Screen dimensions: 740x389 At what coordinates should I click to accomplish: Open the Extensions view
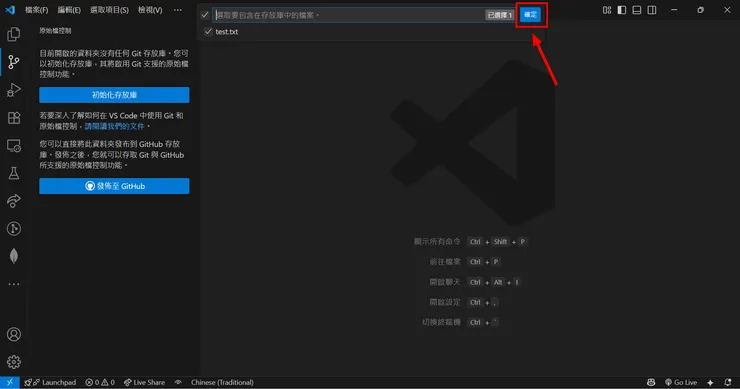coord(14,118)
